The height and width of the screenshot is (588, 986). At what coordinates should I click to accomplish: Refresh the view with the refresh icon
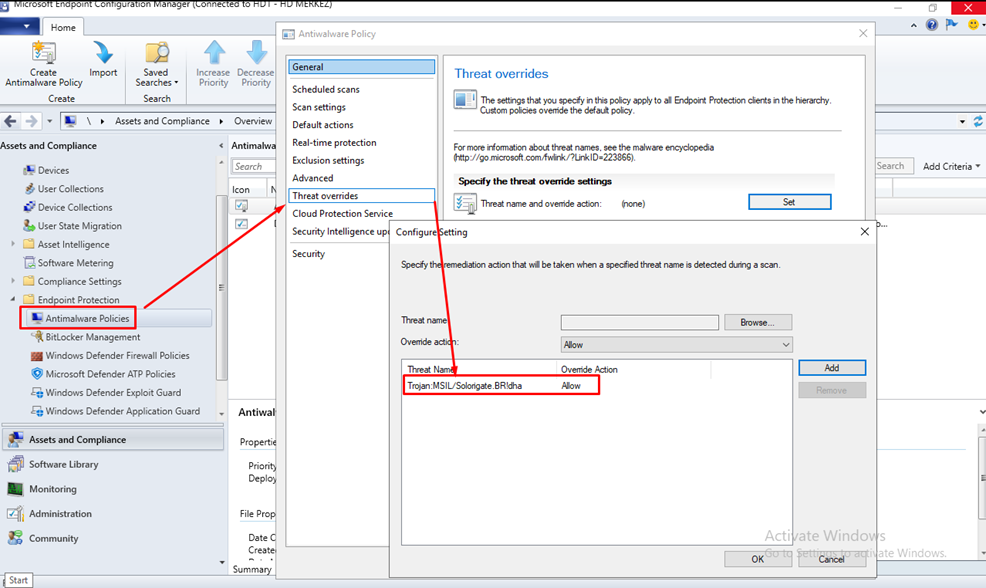[x=978, y=121]
